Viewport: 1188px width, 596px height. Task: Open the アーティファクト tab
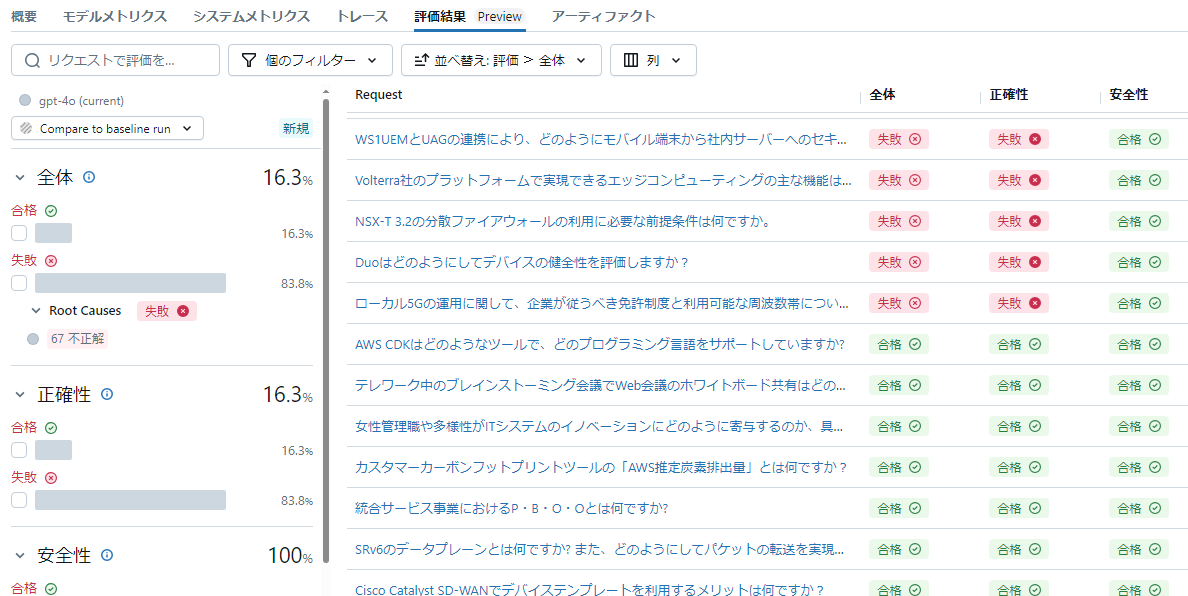click(x=603, y=16)
